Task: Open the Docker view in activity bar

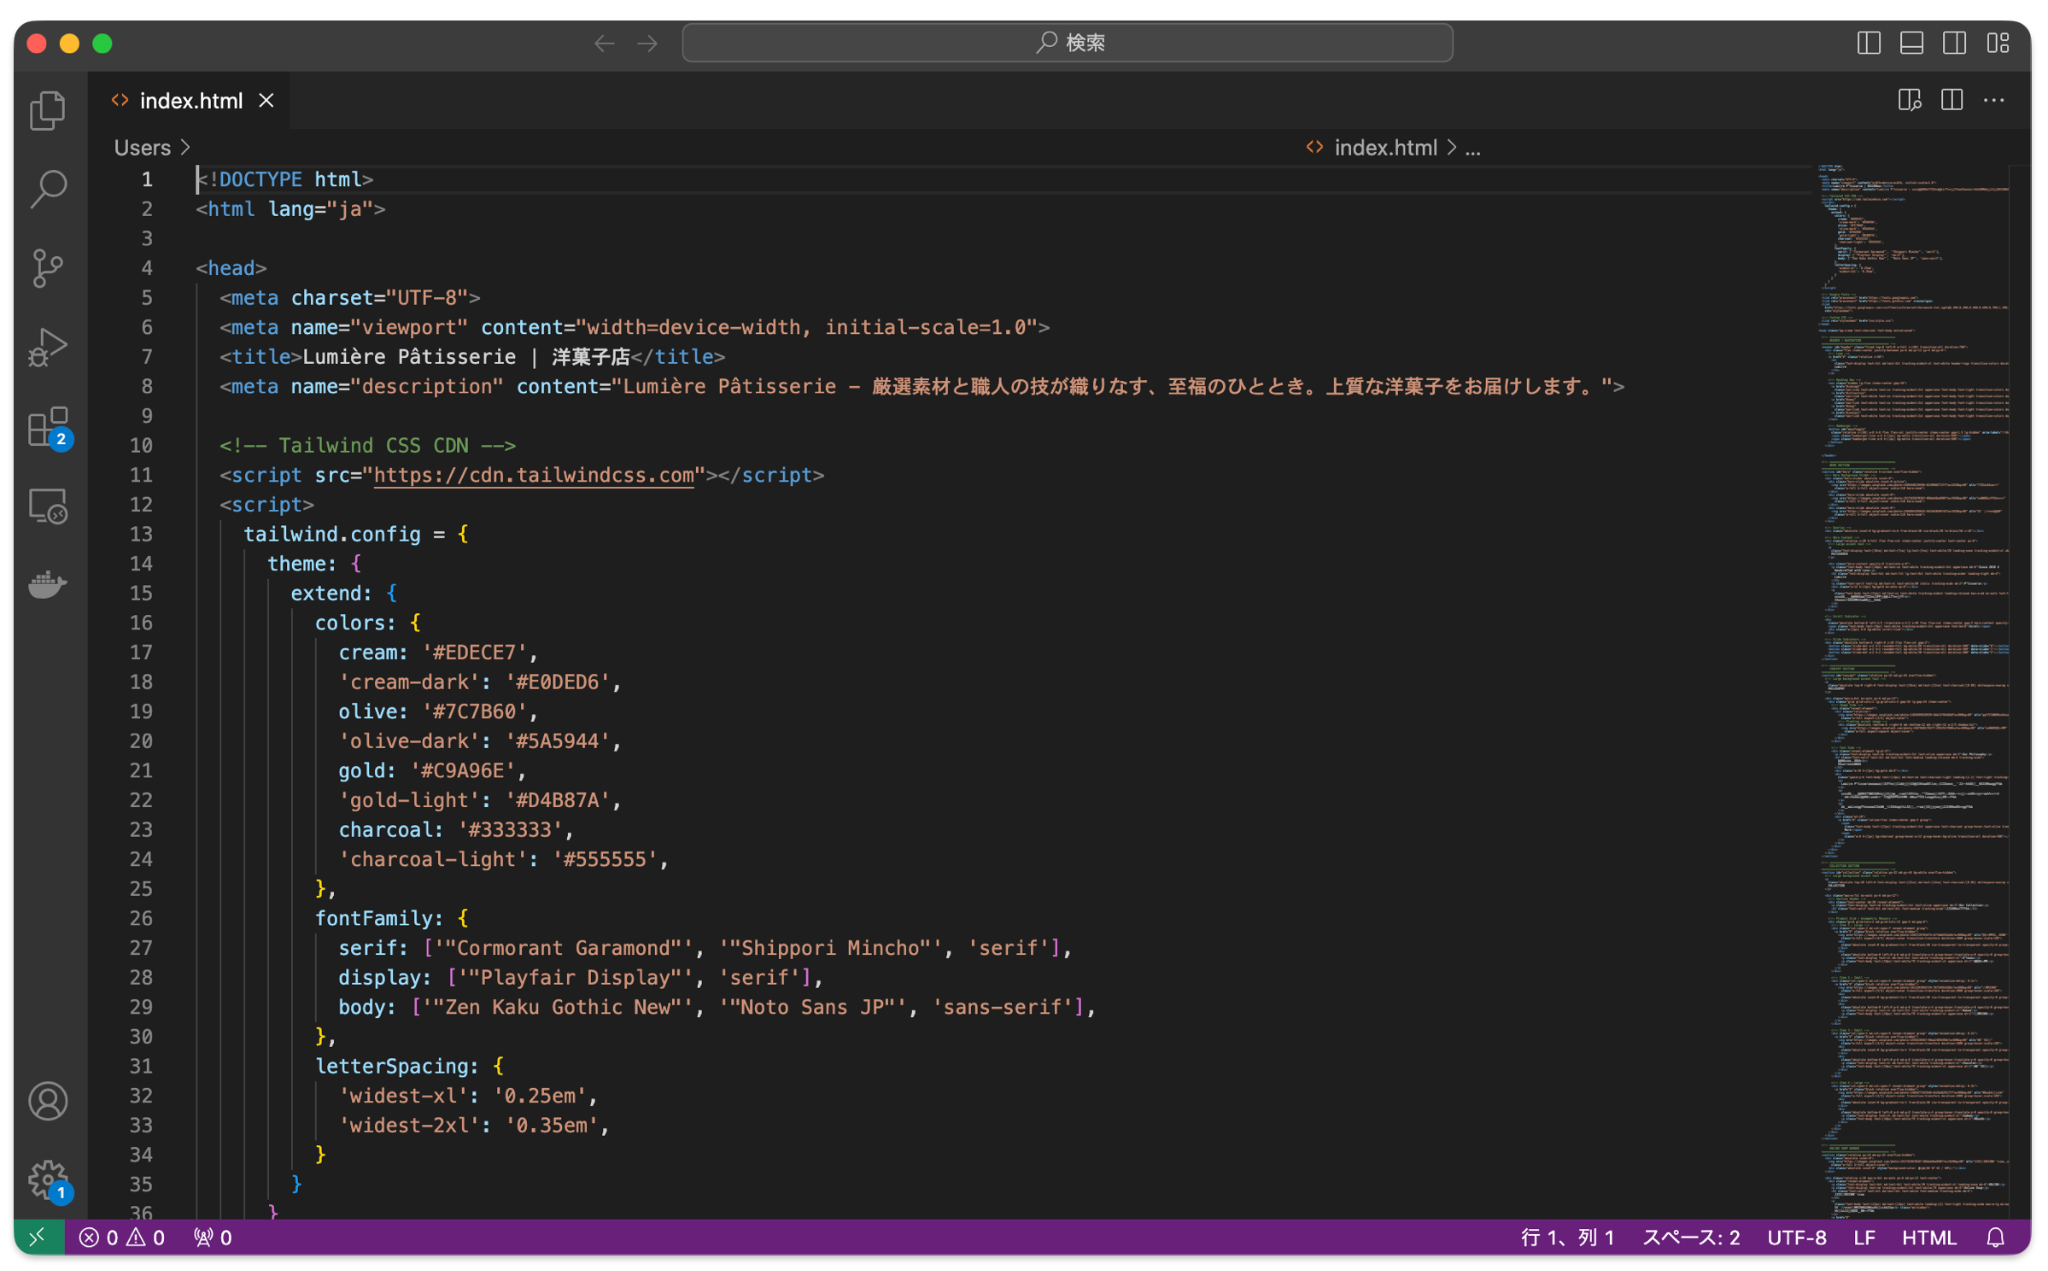Action: (48, 584)
